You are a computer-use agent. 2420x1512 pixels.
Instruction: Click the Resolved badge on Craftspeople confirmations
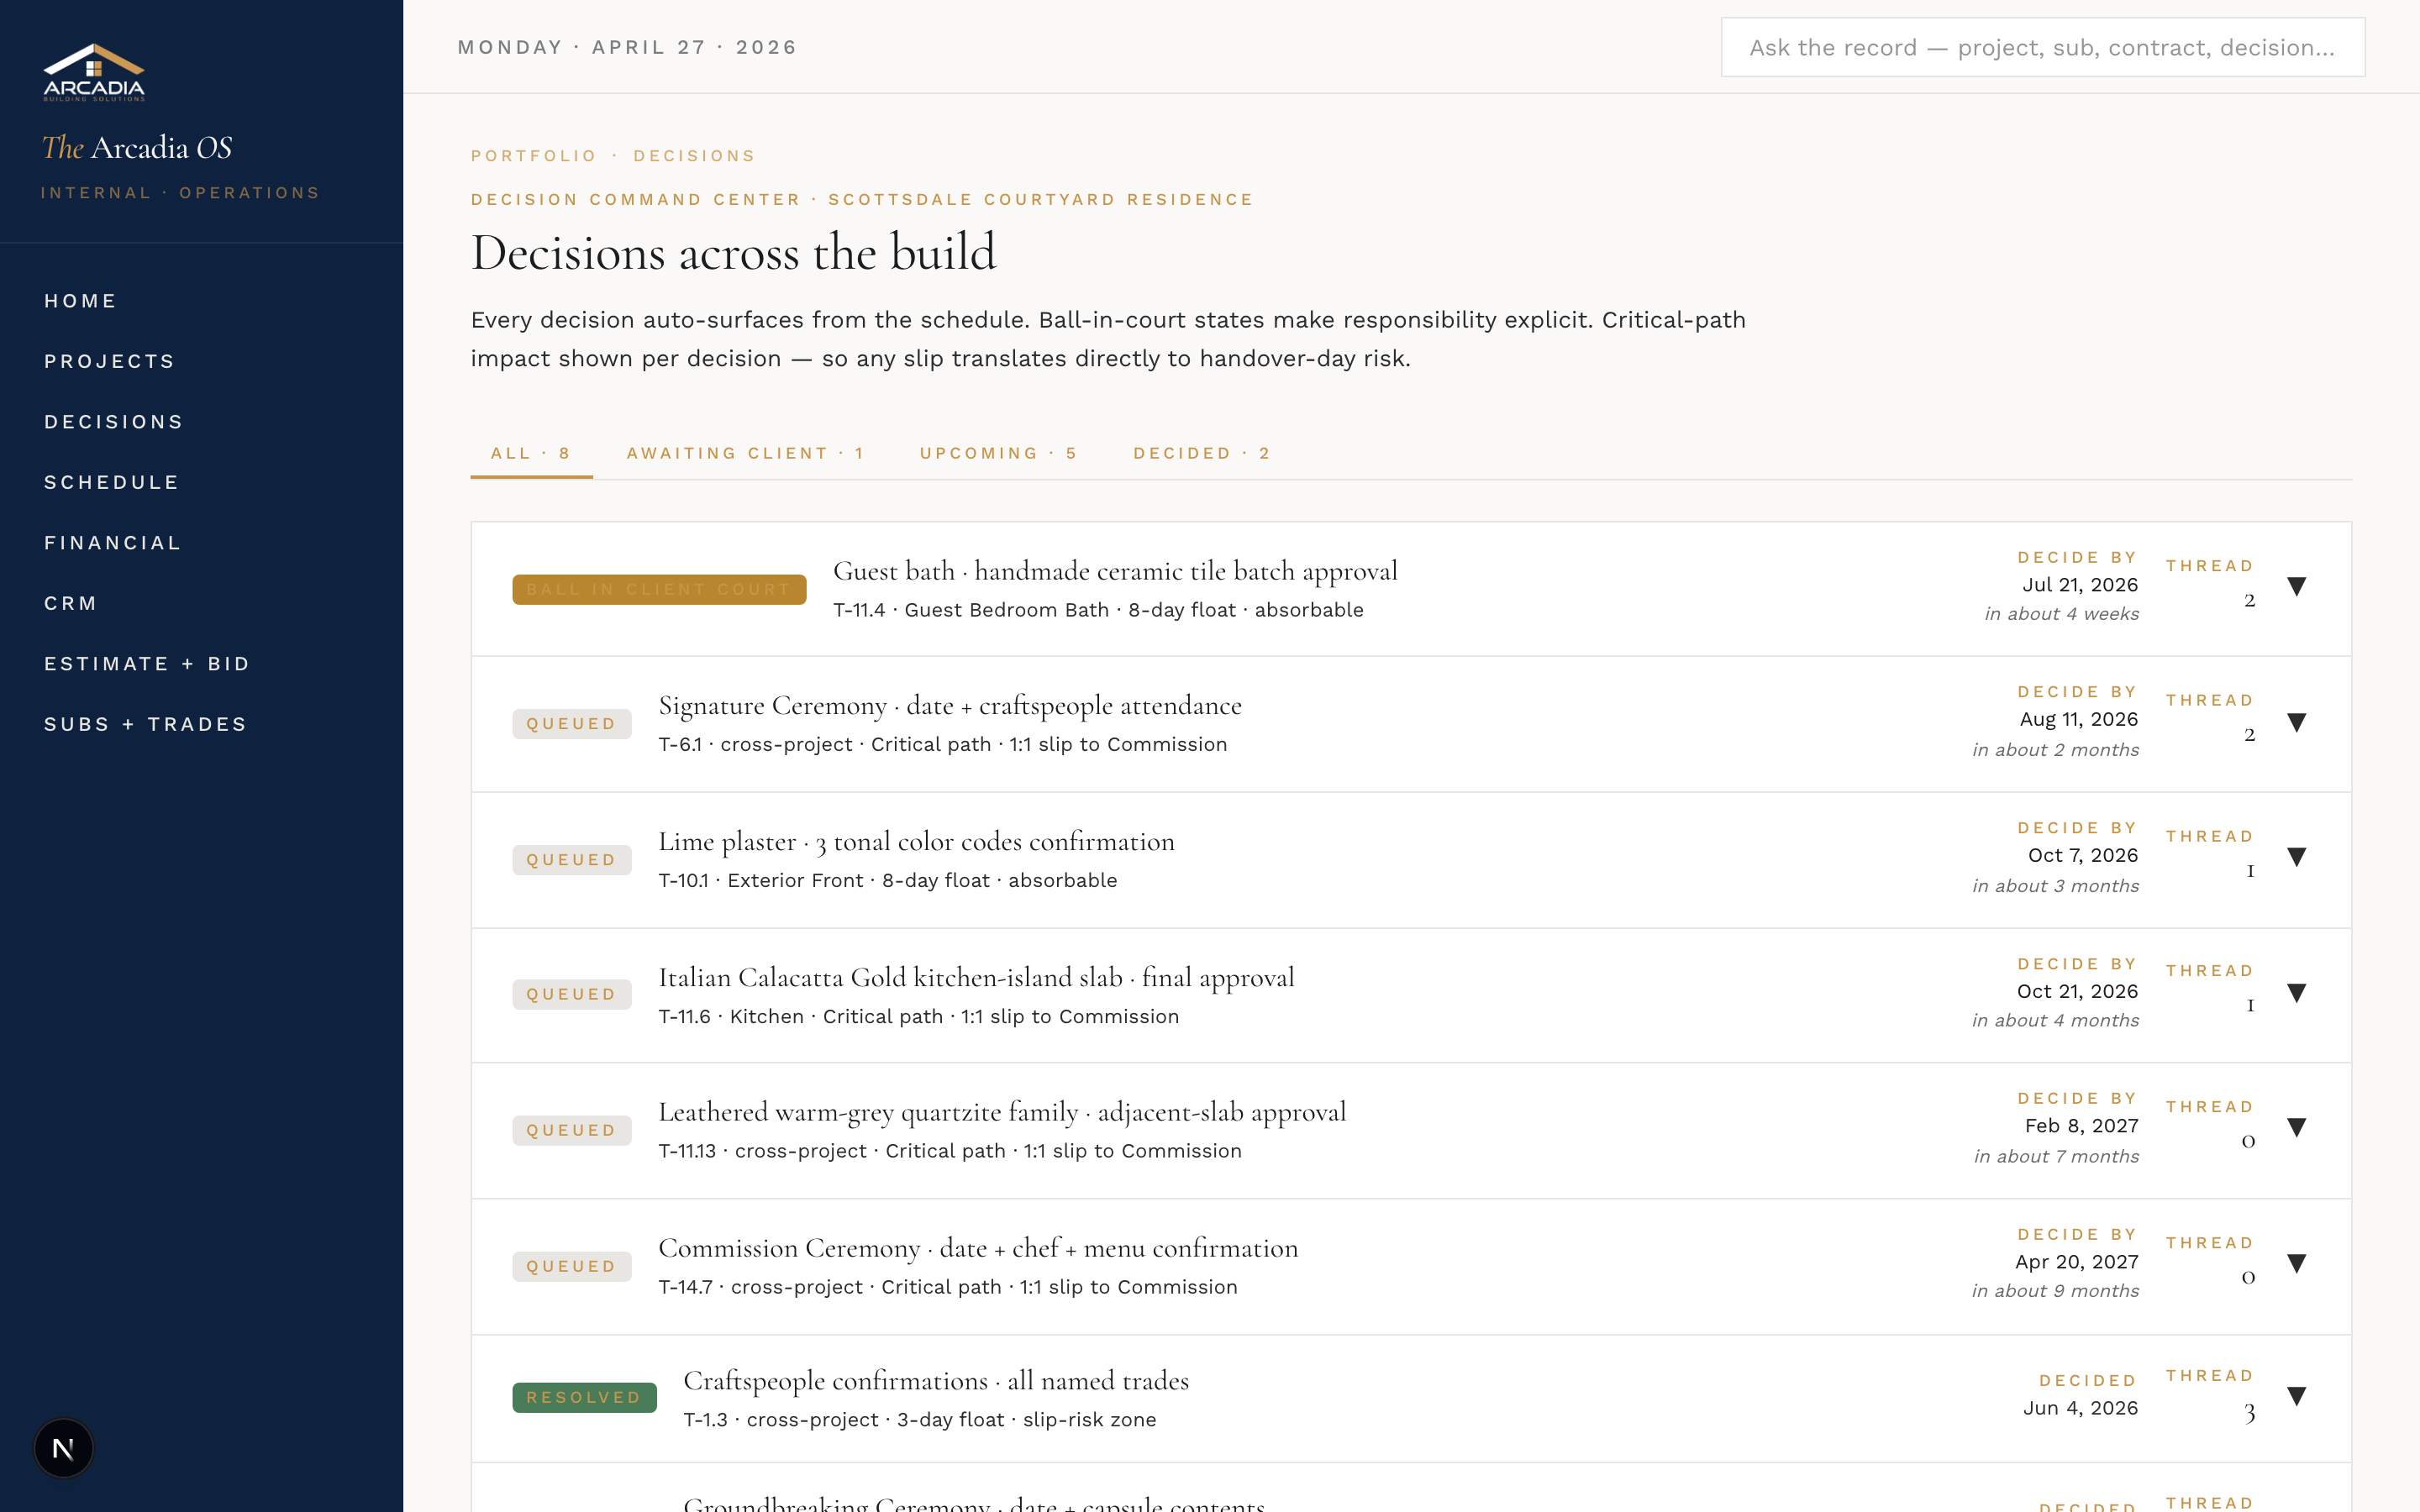coord(584,1397)
